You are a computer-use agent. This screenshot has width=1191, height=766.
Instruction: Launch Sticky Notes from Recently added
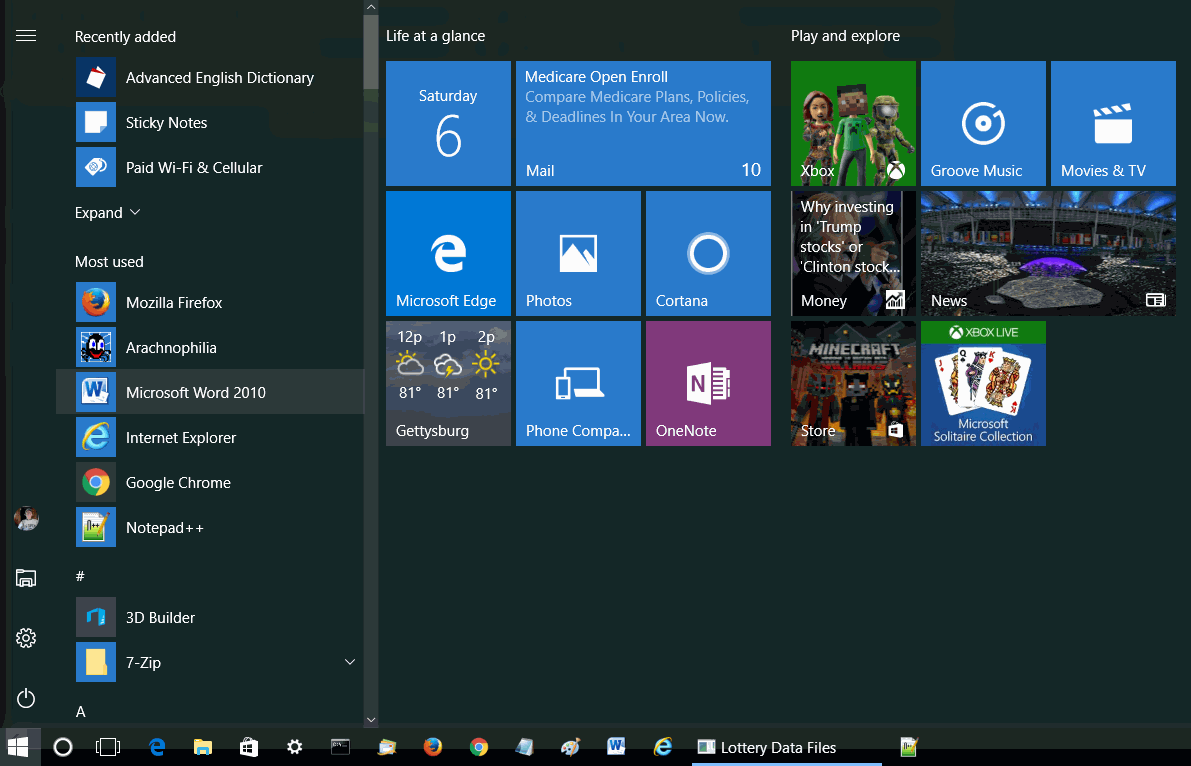pos(210,122)
